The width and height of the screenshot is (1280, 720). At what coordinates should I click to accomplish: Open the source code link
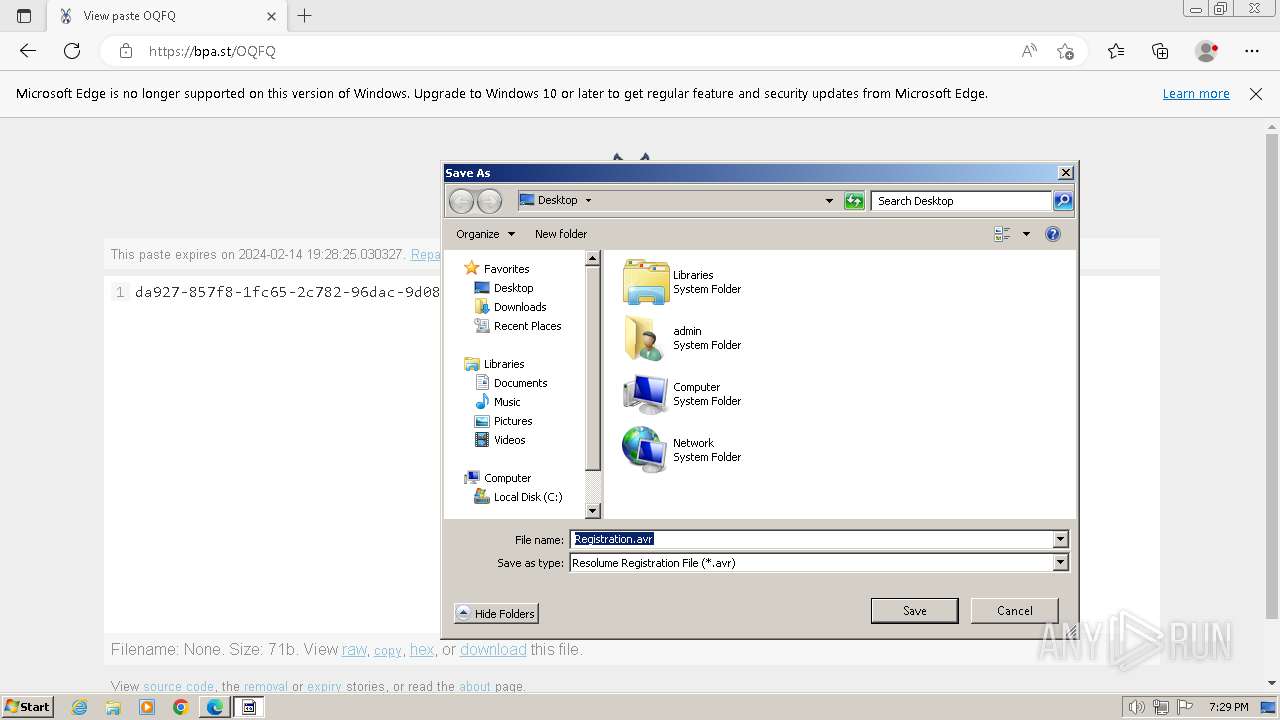(178, 687)
